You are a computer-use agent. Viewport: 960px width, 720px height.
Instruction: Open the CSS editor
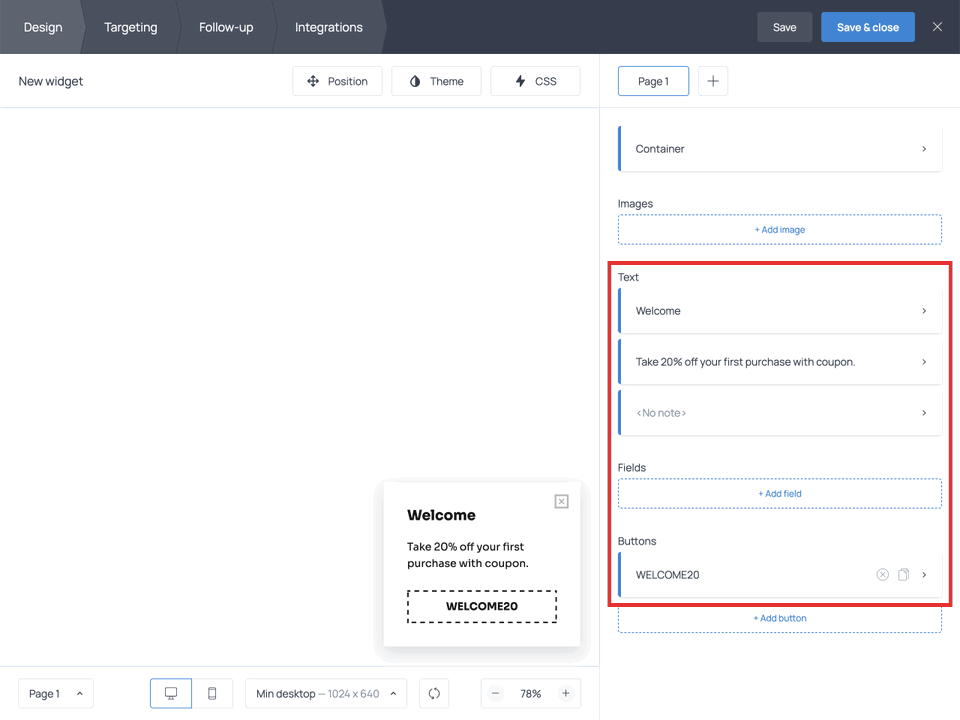(535, 81)
